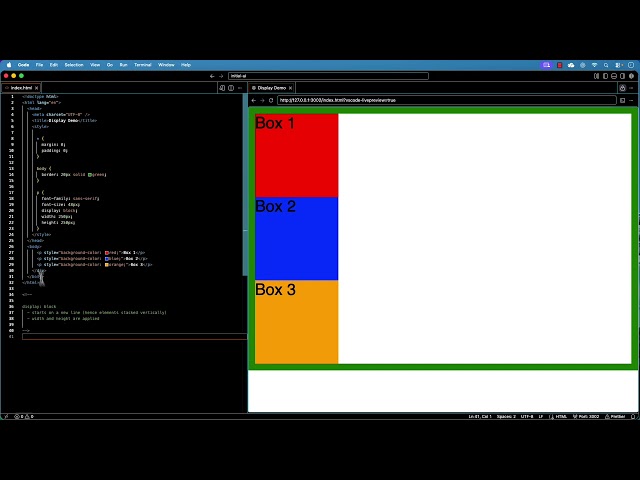Open the View menu
The width and height of the screenshot is (640, 480).
tap(95, 65)
